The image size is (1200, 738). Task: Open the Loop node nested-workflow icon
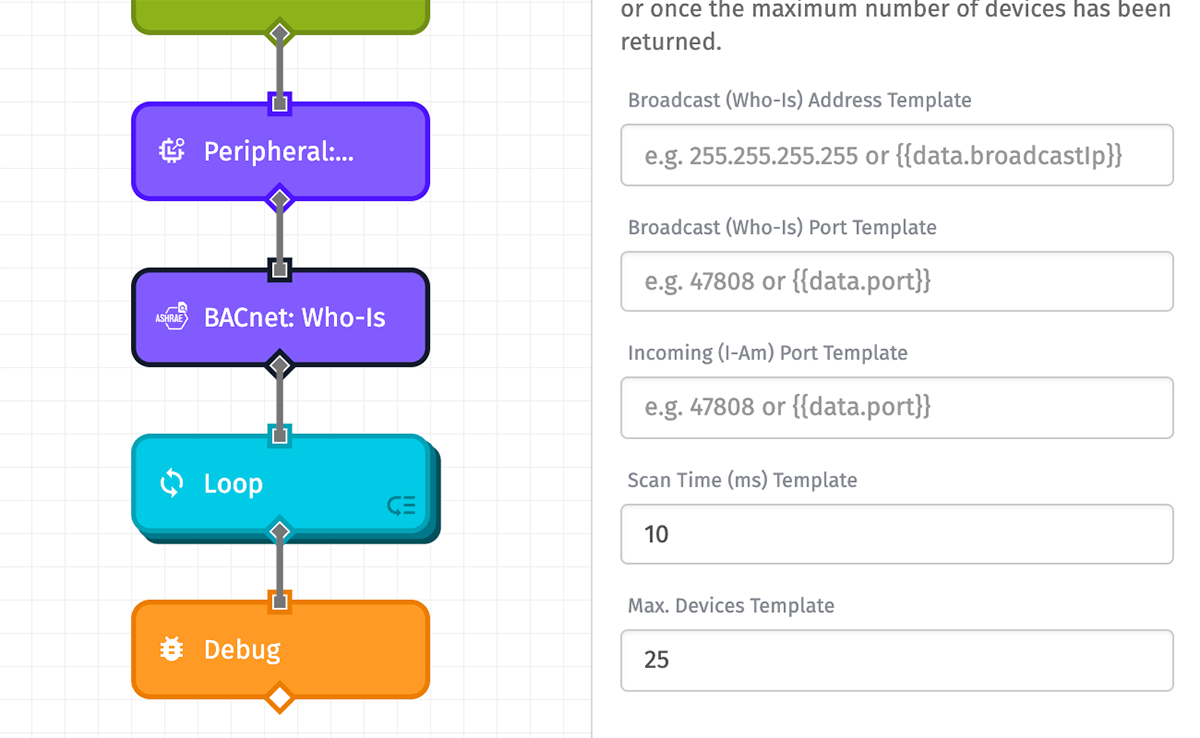(x=401, y=506)
